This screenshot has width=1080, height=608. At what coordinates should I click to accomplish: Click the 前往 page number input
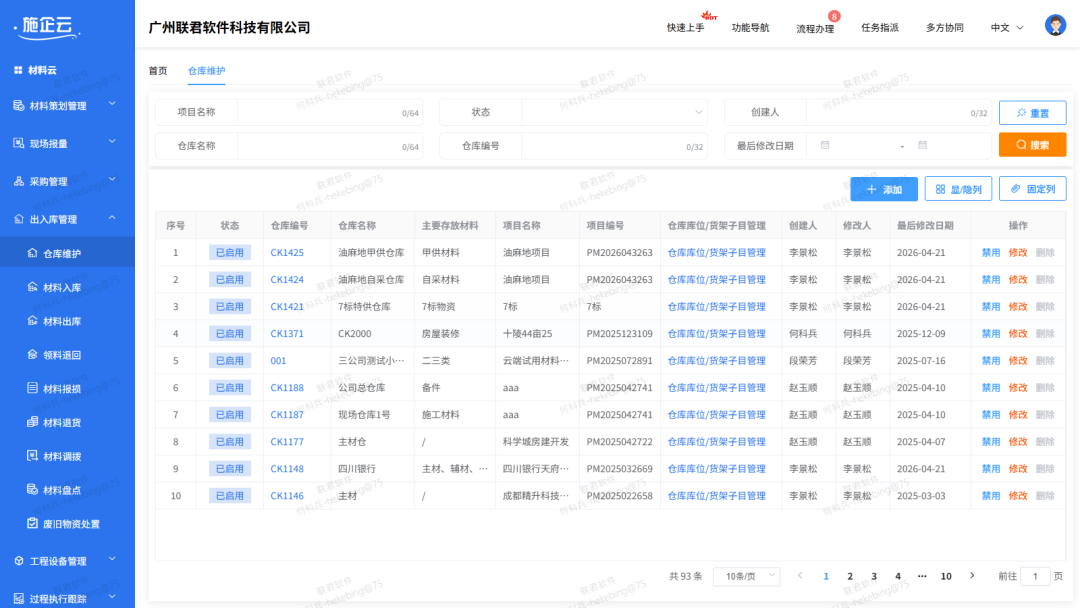click(x=1035, y=576)
